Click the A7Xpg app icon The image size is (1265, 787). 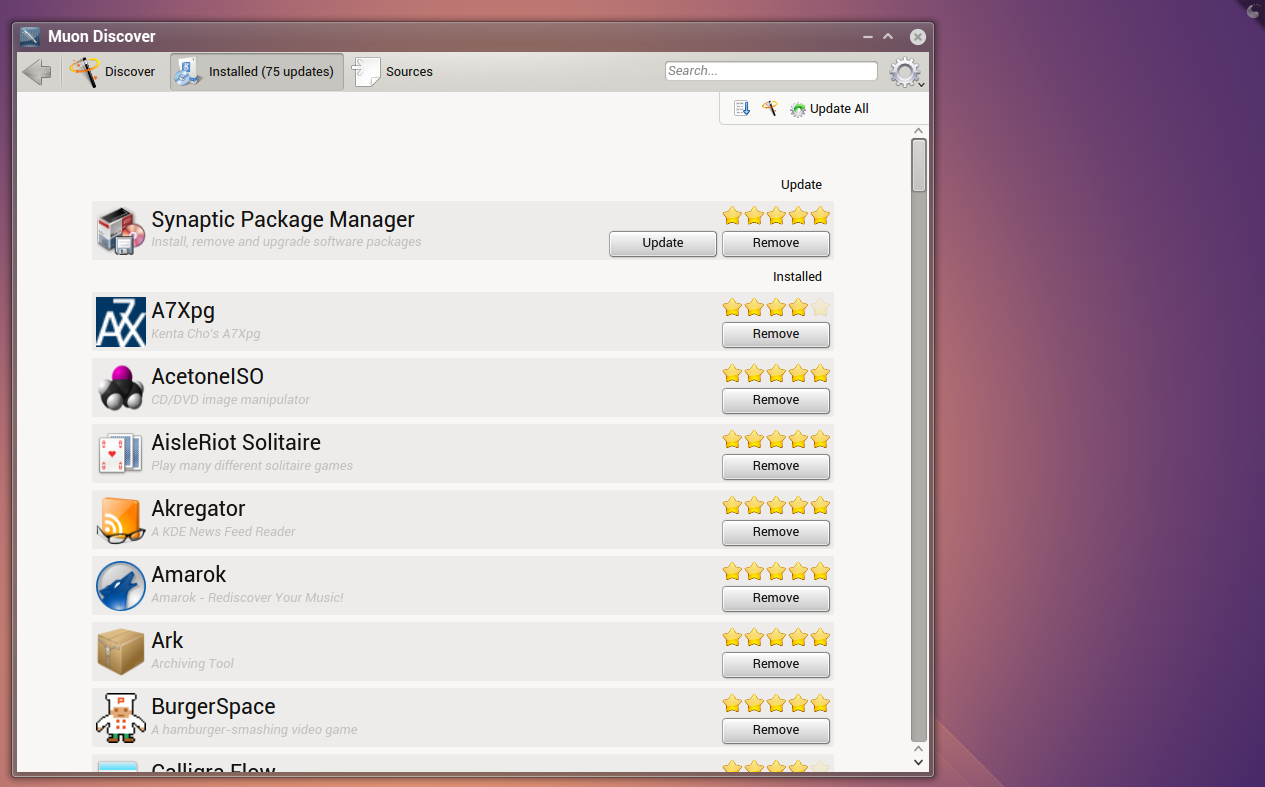tap(121, 322)
